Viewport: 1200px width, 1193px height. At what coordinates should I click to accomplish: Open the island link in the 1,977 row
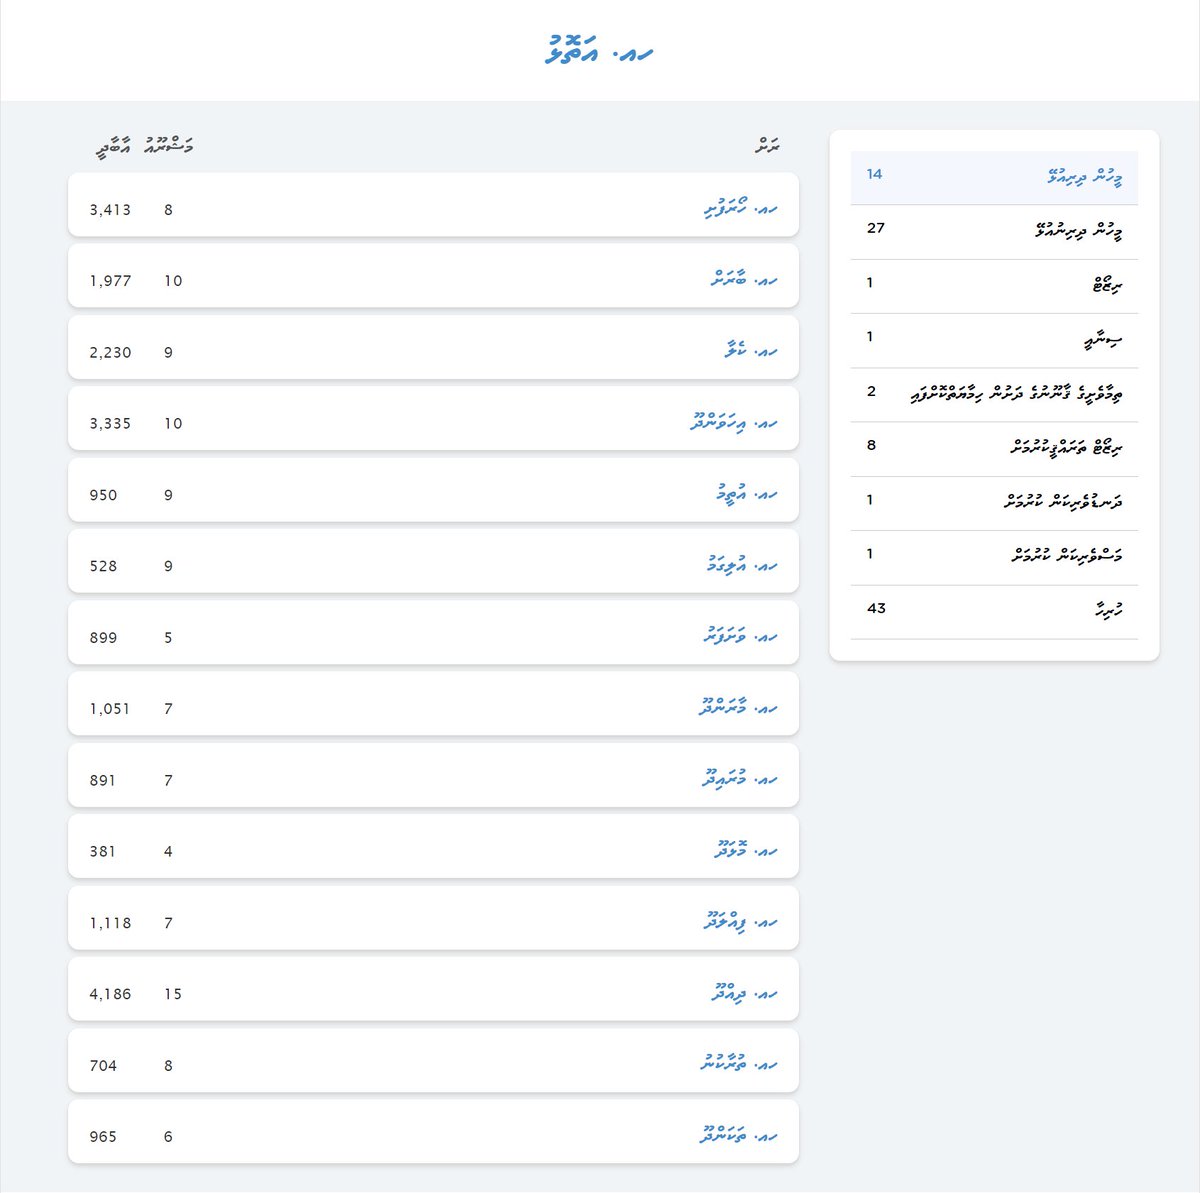(745, 280)
